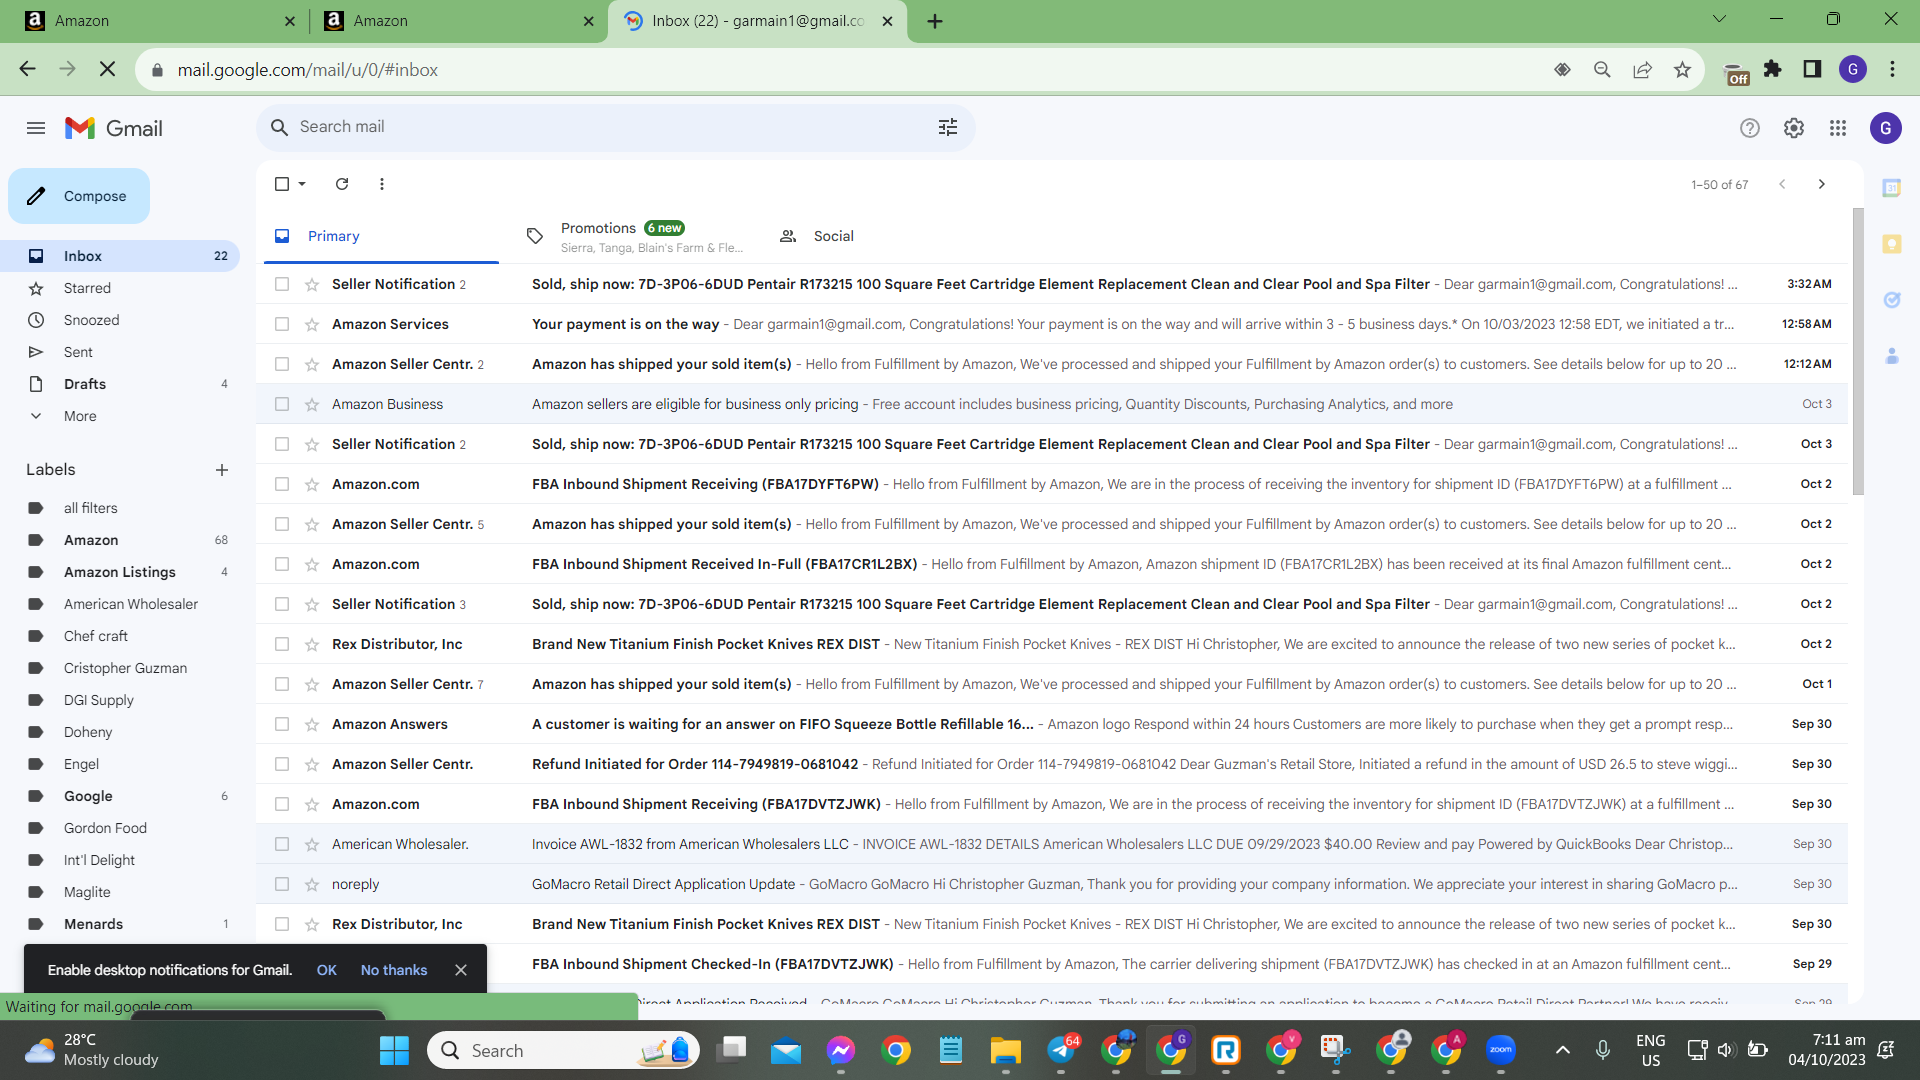Expand the More folders list
1920x1080 pixels.
120,416
